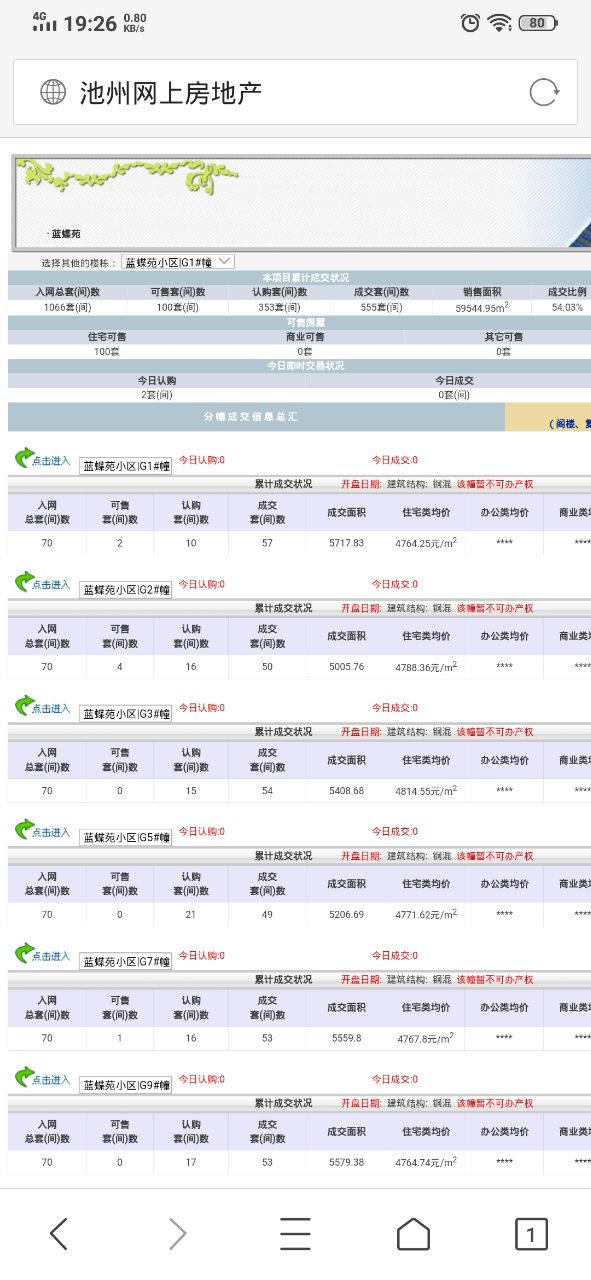The image size is (591, 1280).
Task: Click 点击进入 link for G7# building
Action: click(51, 956)
